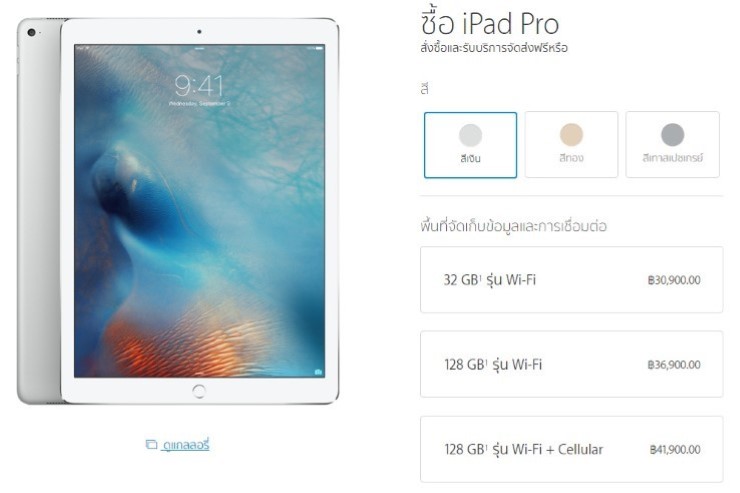Click the home button on iPad image
Image resolution: width=740 pixels, height=493 pixels.
point(199,391)
